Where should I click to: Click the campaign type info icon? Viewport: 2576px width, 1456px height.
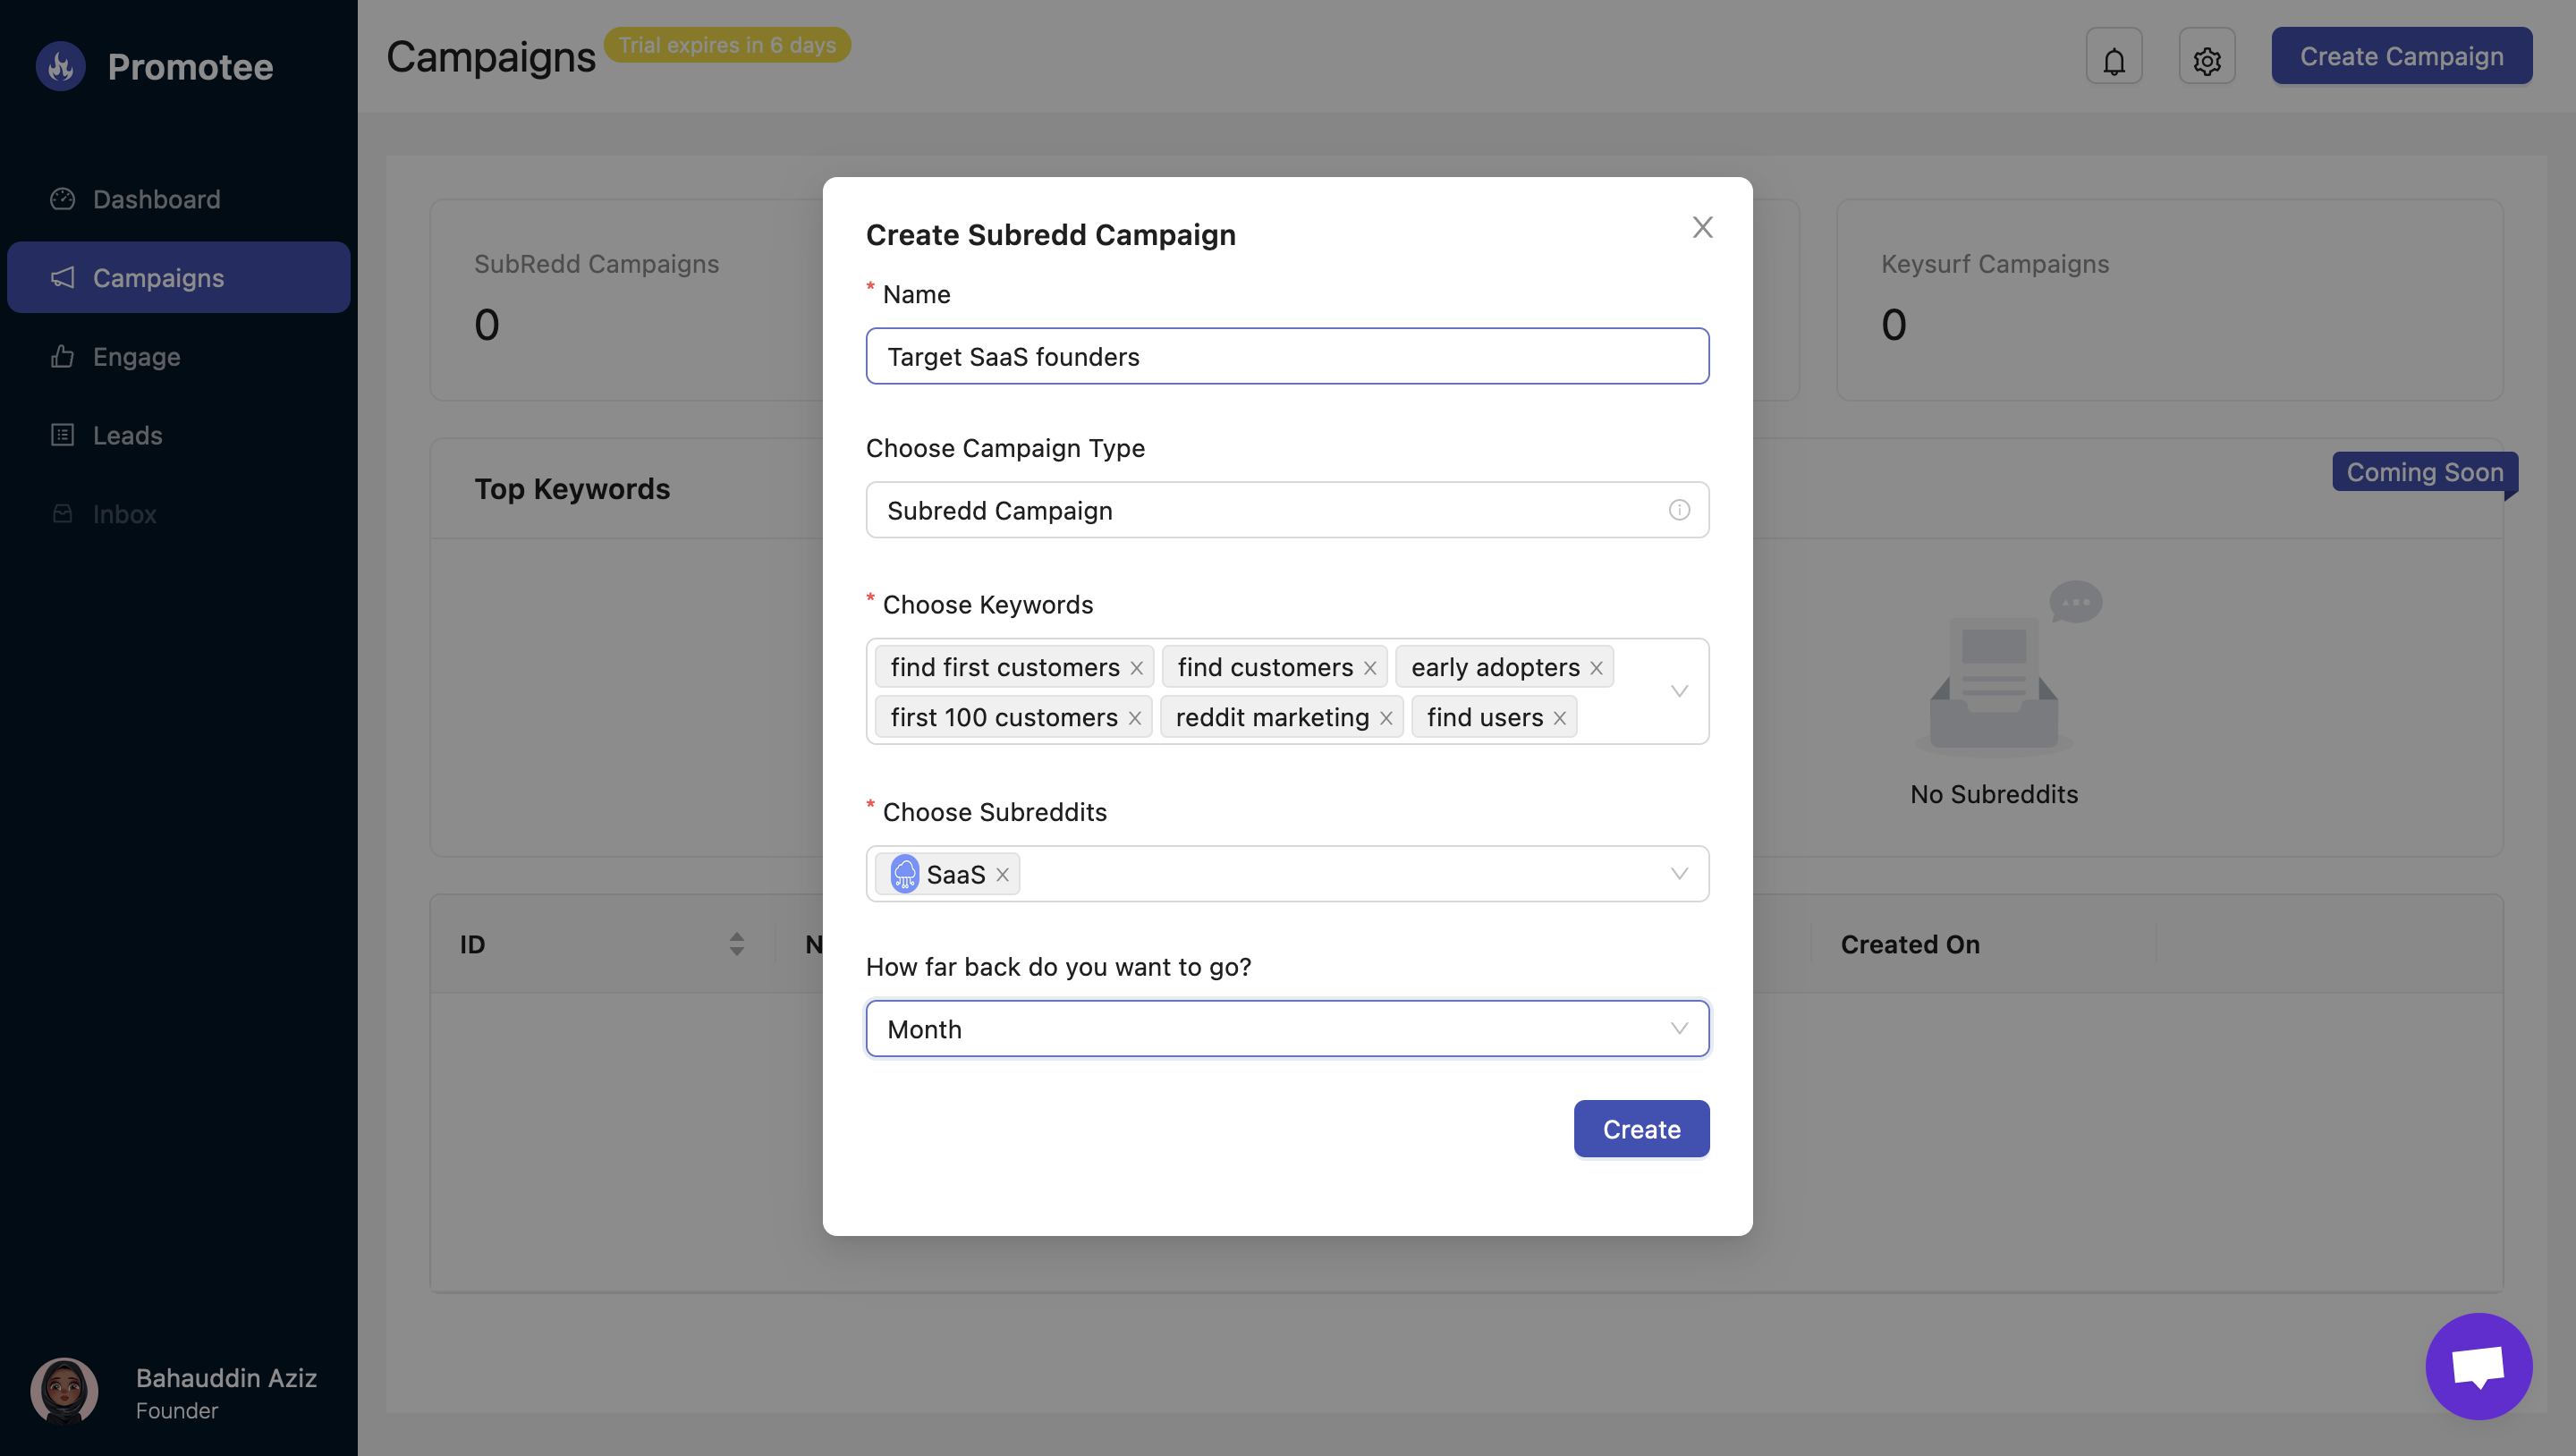pos(1679,510)
